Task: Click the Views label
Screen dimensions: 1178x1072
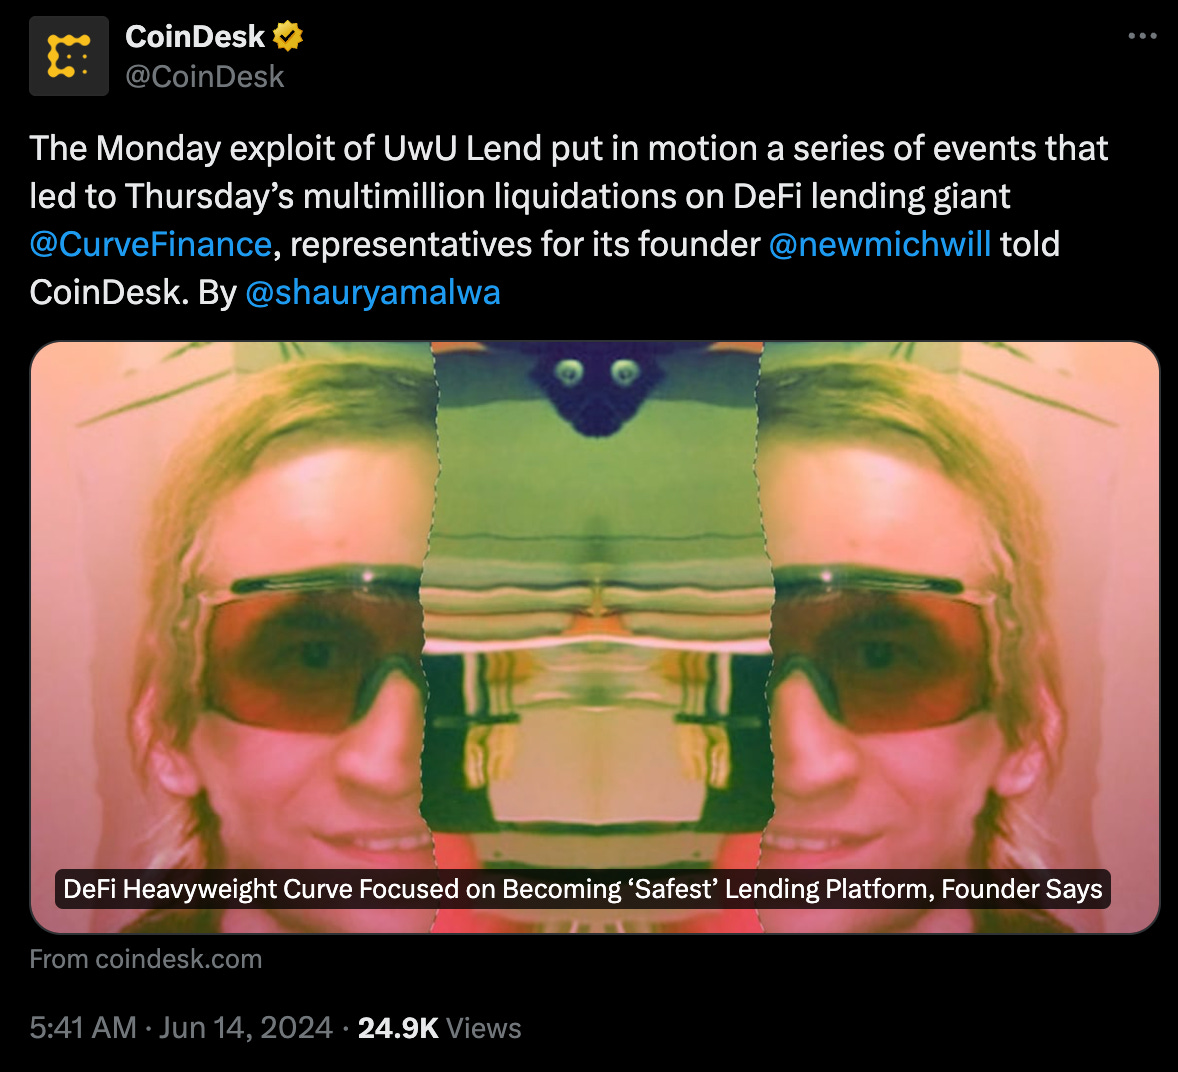Action: [484, 1028]
